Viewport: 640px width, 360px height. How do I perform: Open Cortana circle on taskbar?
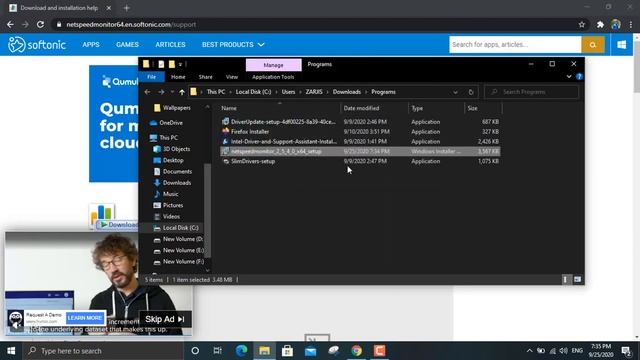click(195, 351)
